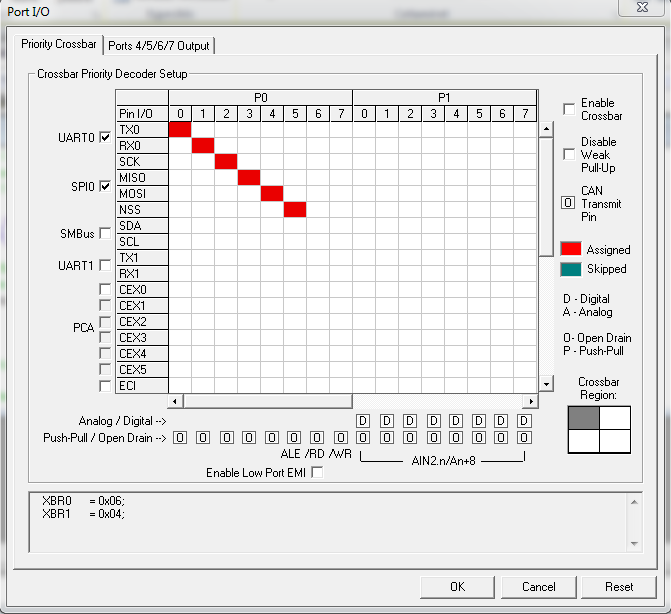Click the red MISO assigned cell at P0.3
The width and height of the screenshot is (671, 614).
(249, 178)
